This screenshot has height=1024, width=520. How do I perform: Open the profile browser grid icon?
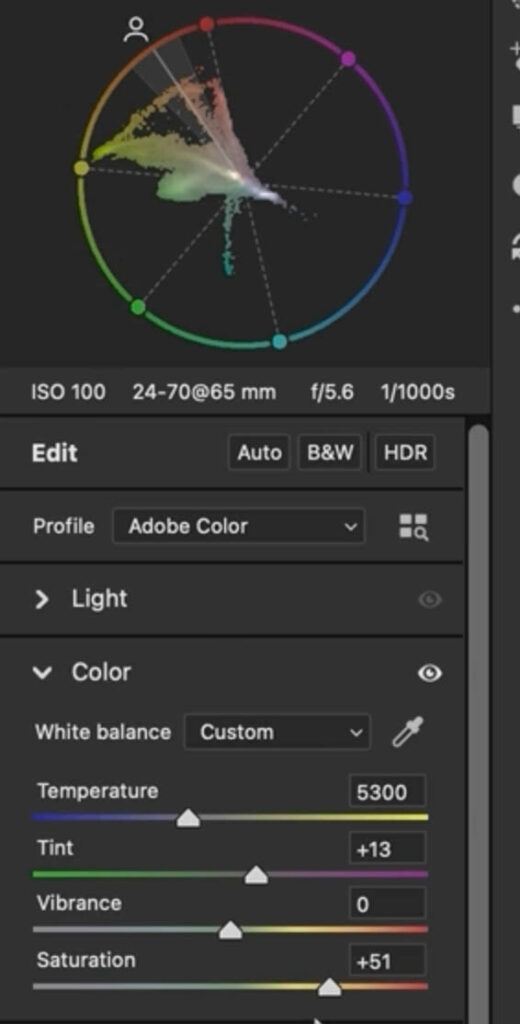point(414,527)
